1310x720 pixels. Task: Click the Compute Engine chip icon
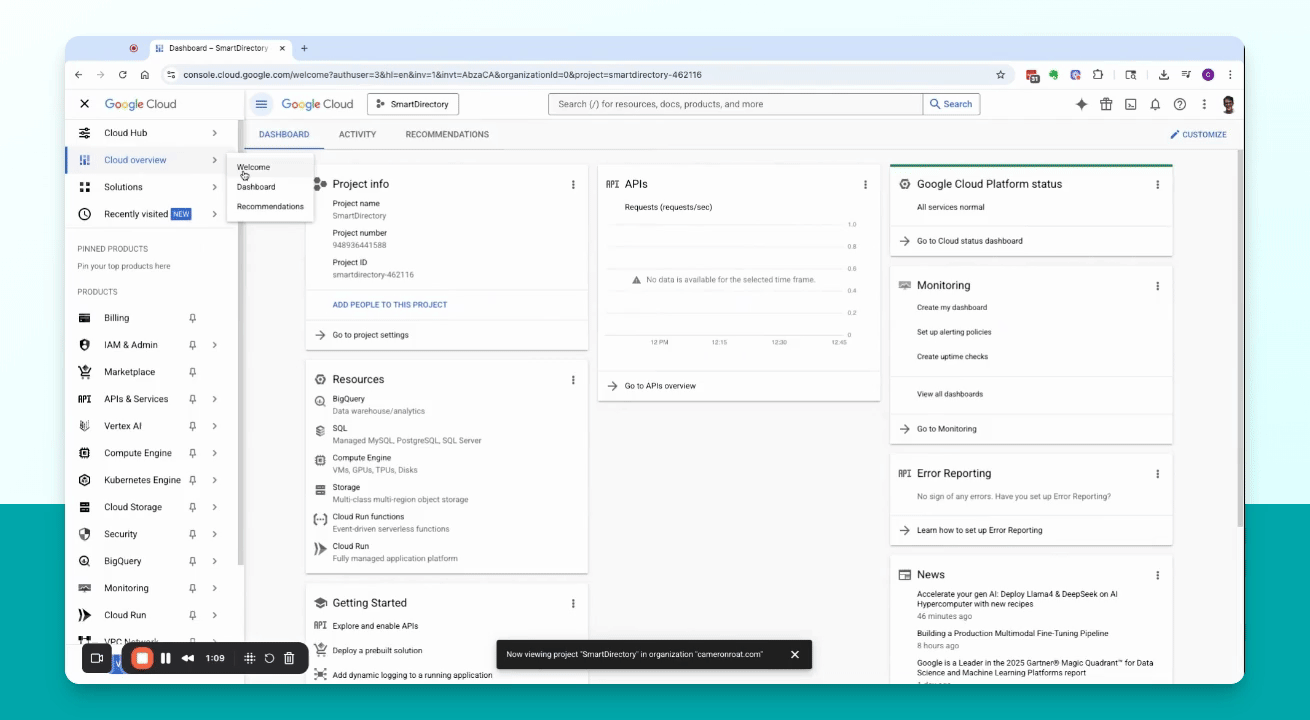click(85, 453)
